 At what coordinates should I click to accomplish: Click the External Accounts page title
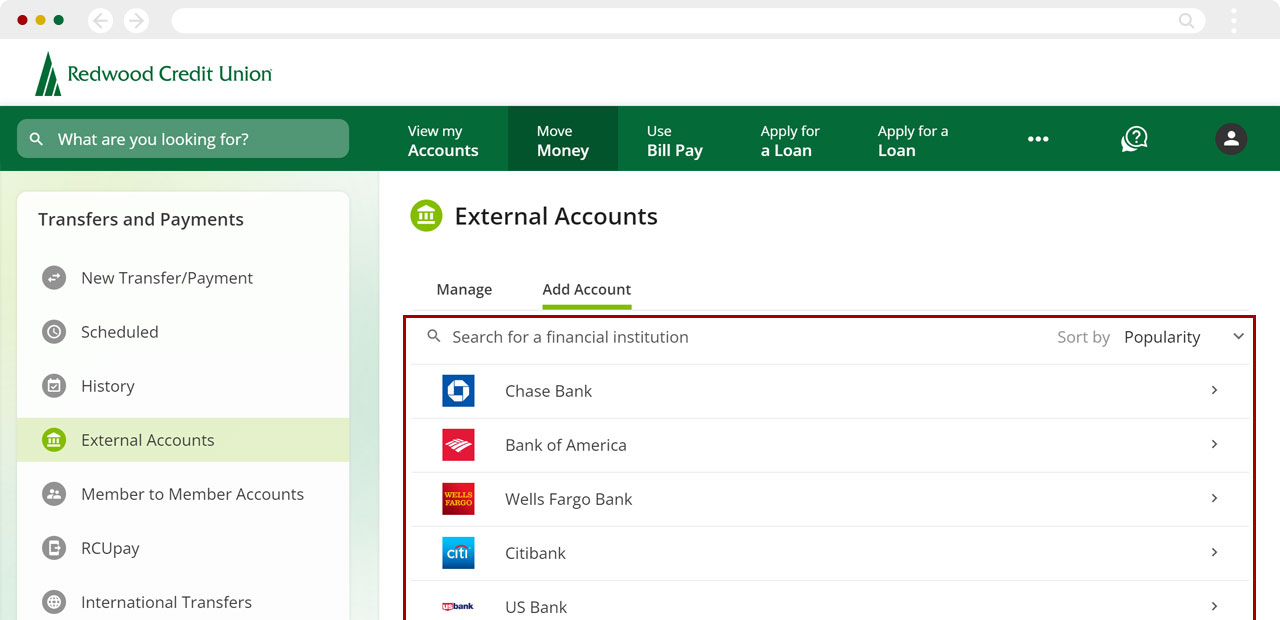pyautogui.click(x=556, y=216)
